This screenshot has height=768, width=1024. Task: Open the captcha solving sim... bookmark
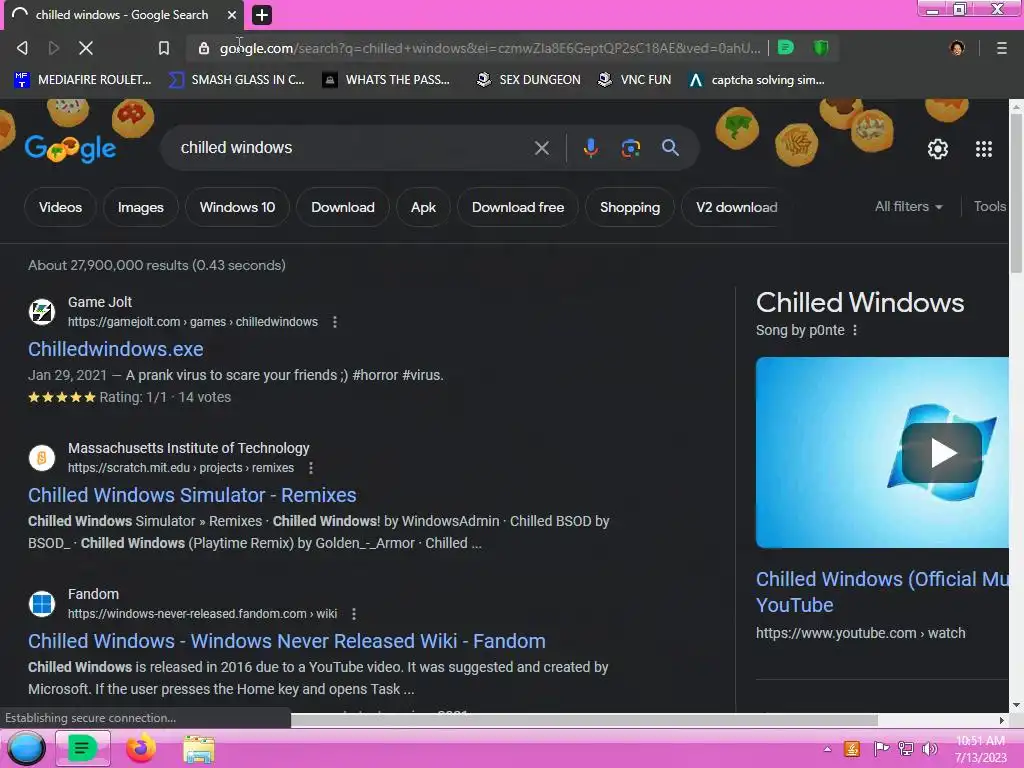[756, 80]
